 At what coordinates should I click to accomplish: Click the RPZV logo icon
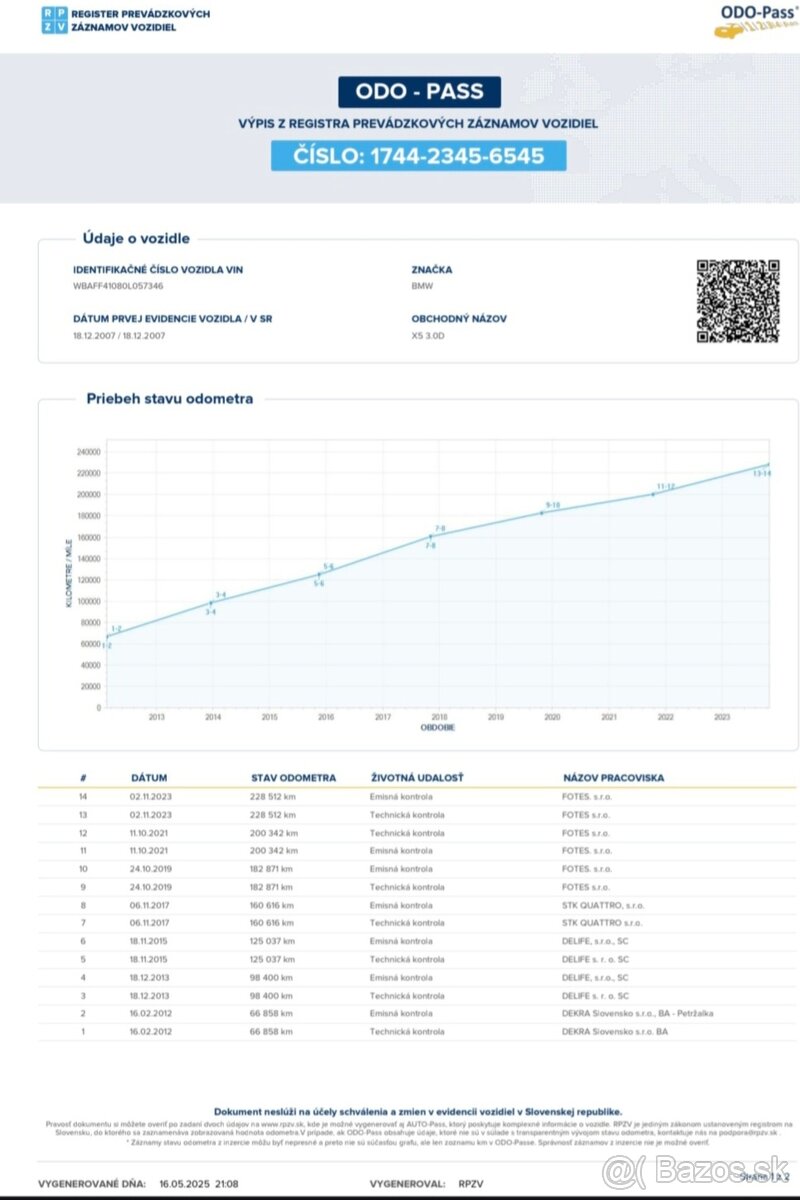53,20
